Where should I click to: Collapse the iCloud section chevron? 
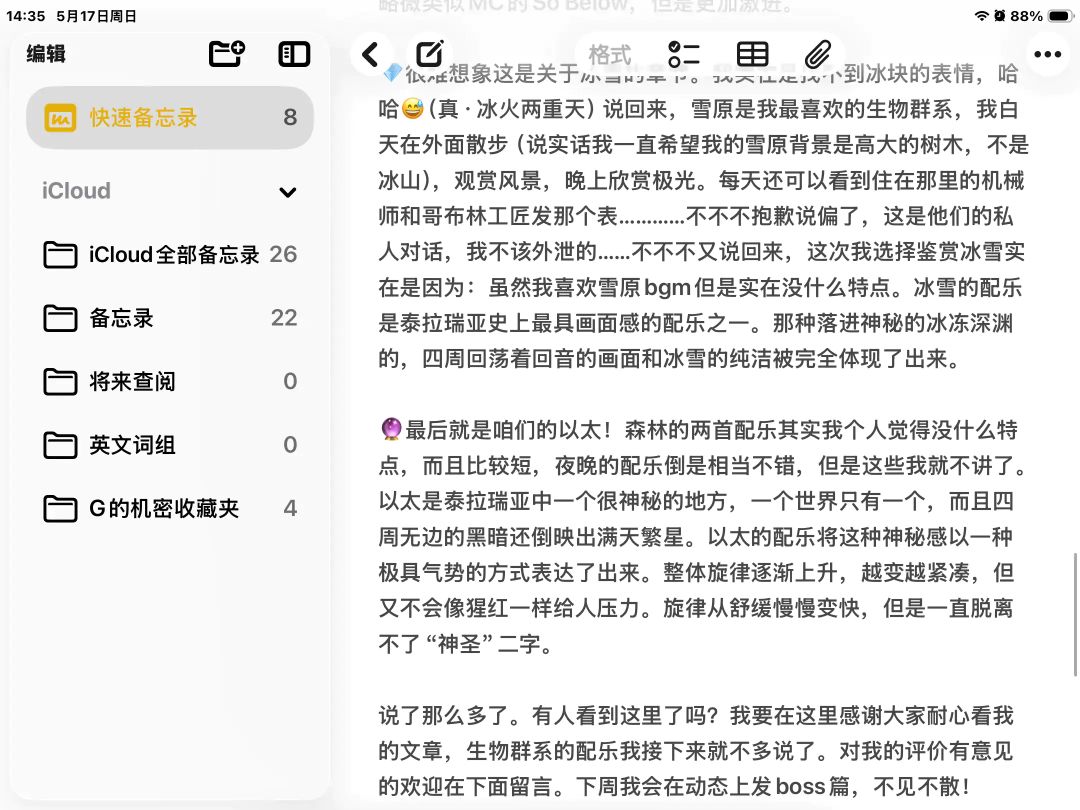coord(288,191)
